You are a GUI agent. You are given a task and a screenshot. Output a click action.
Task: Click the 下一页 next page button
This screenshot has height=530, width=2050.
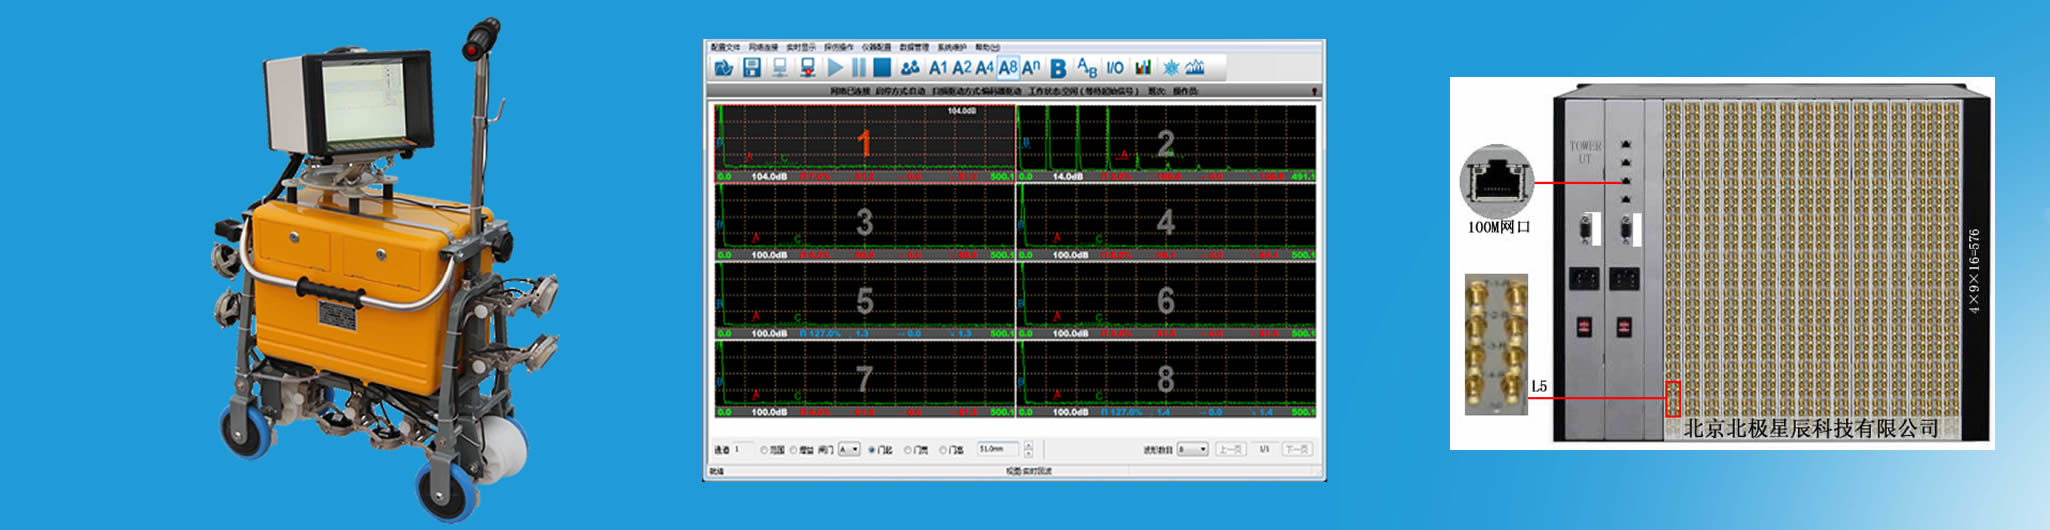tap(1296, 450)
